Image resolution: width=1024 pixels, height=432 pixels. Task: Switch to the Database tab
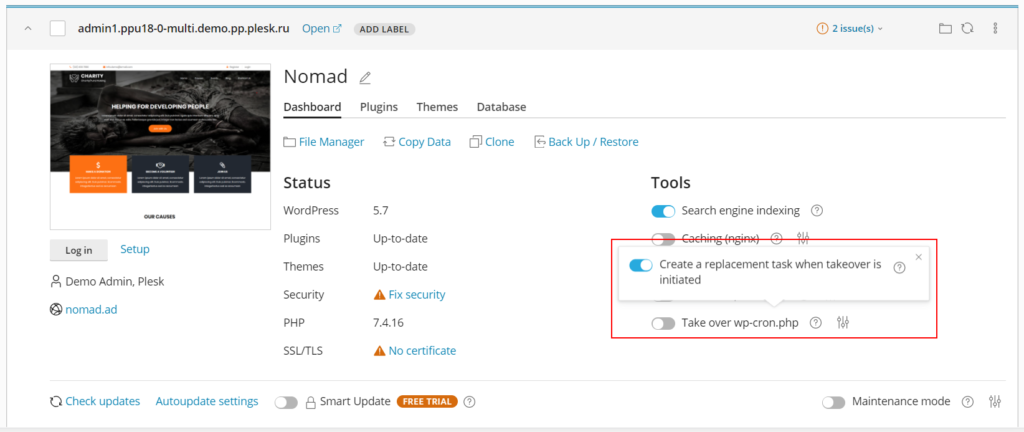pyautogui.click(x=502, y=107)
